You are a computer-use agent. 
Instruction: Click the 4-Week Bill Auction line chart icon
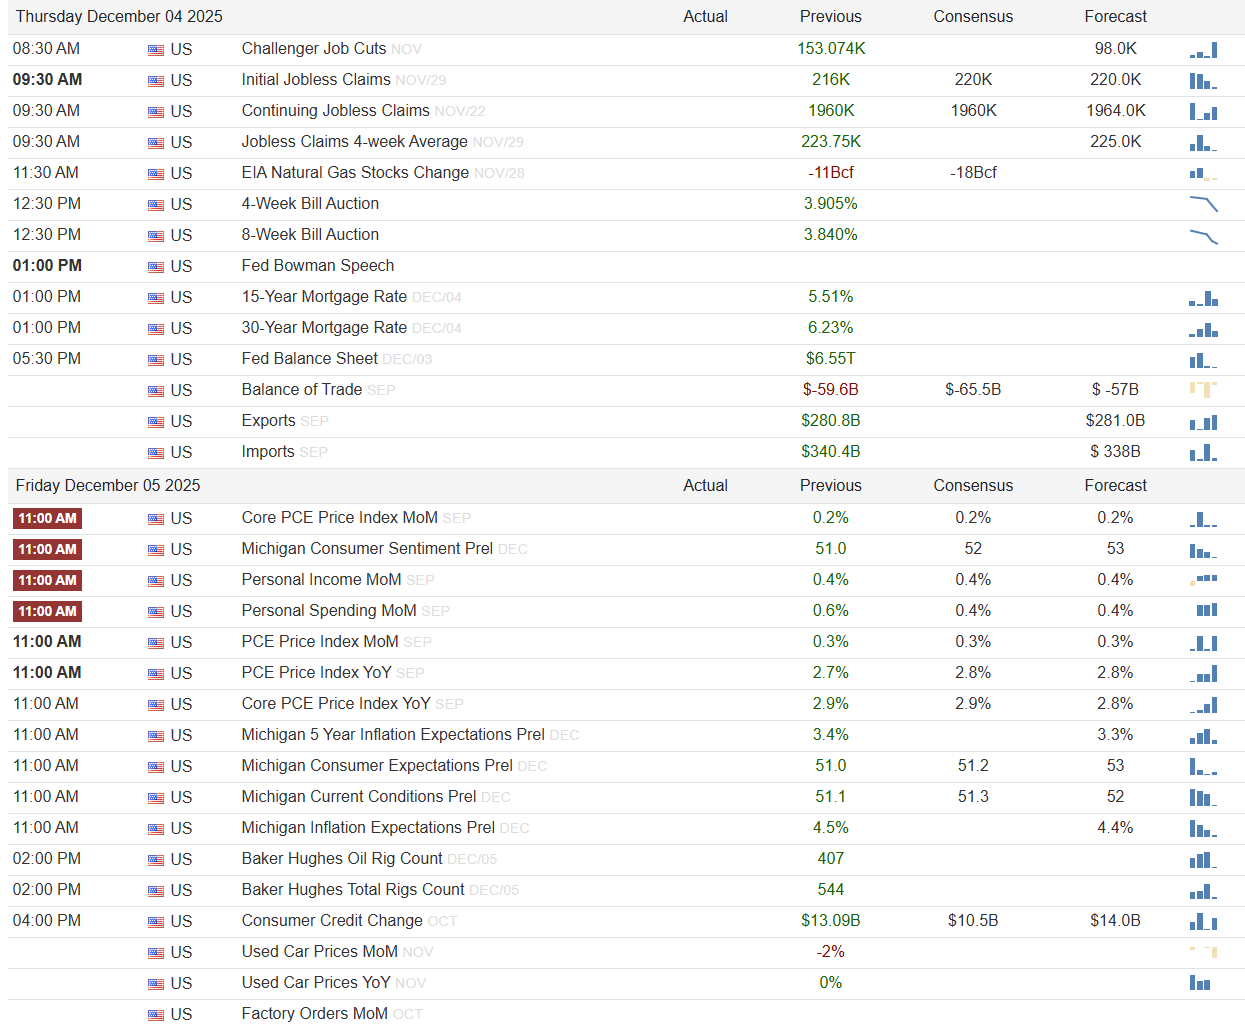[x=1203, y=204]
